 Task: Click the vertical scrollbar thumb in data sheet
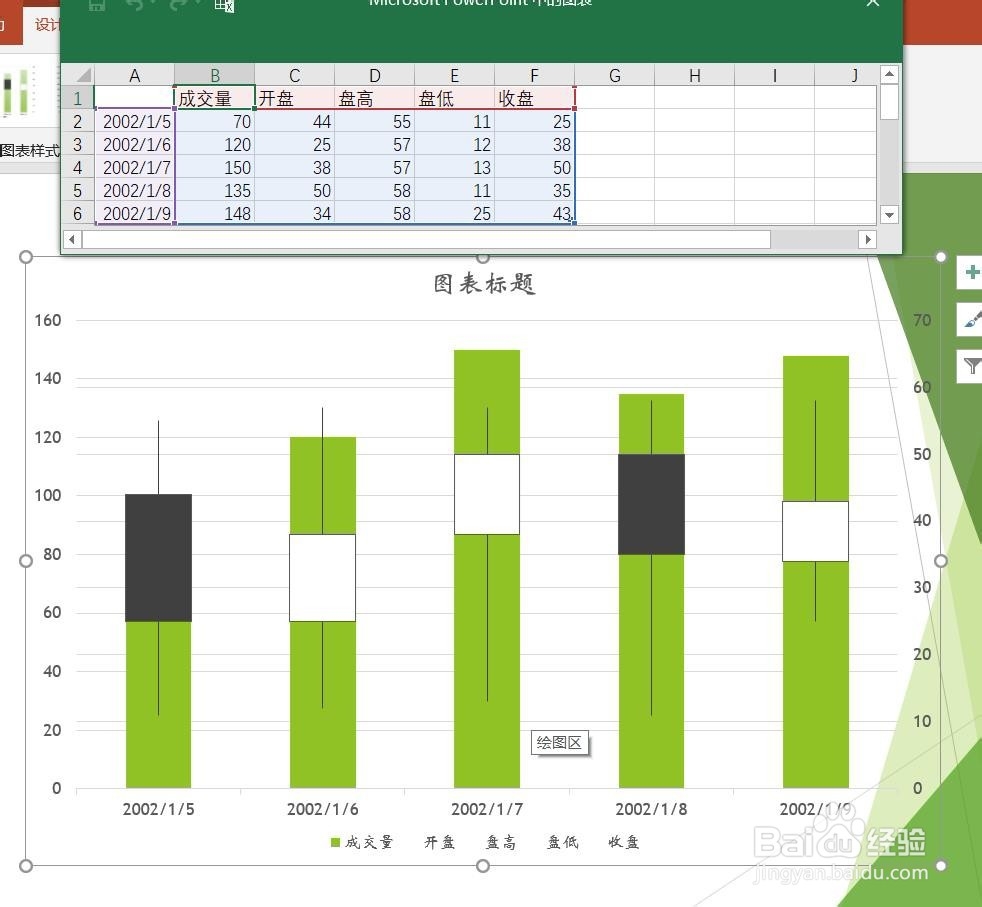tap(889, 102)
